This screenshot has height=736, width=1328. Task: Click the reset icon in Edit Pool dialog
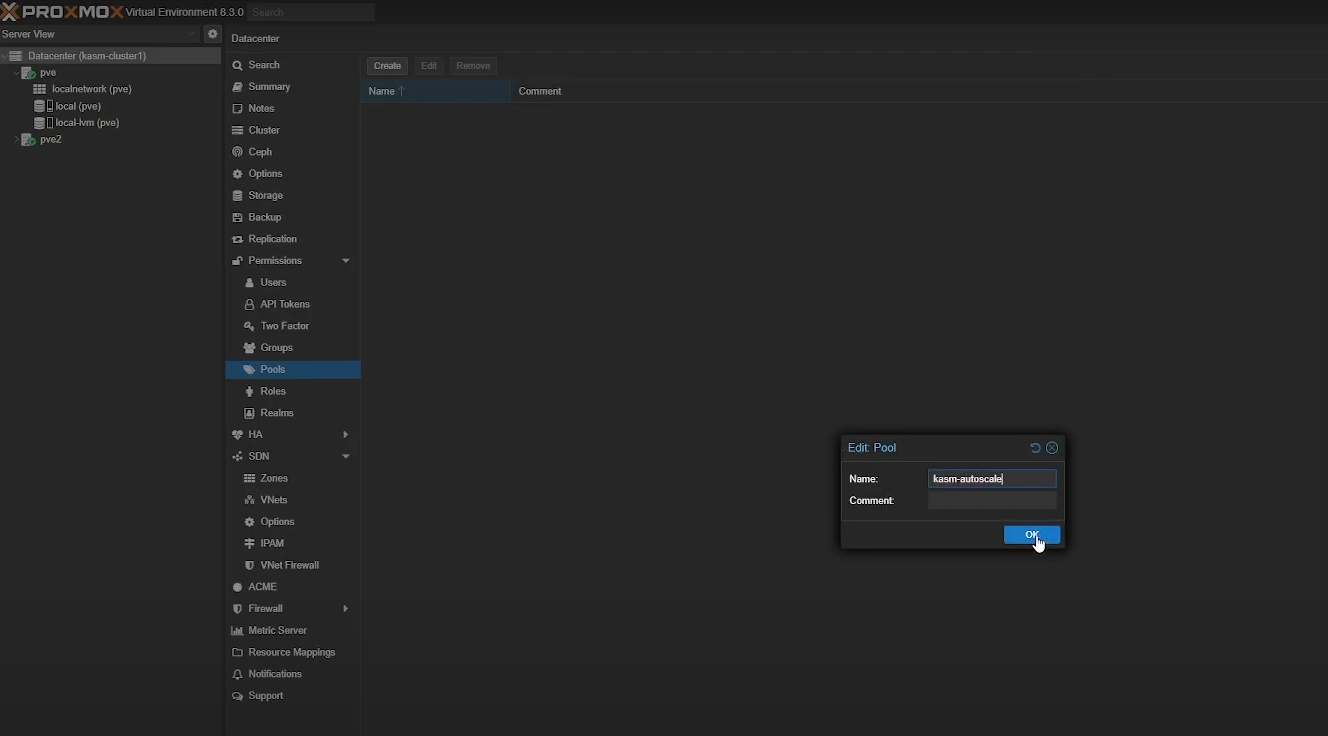1035,448
